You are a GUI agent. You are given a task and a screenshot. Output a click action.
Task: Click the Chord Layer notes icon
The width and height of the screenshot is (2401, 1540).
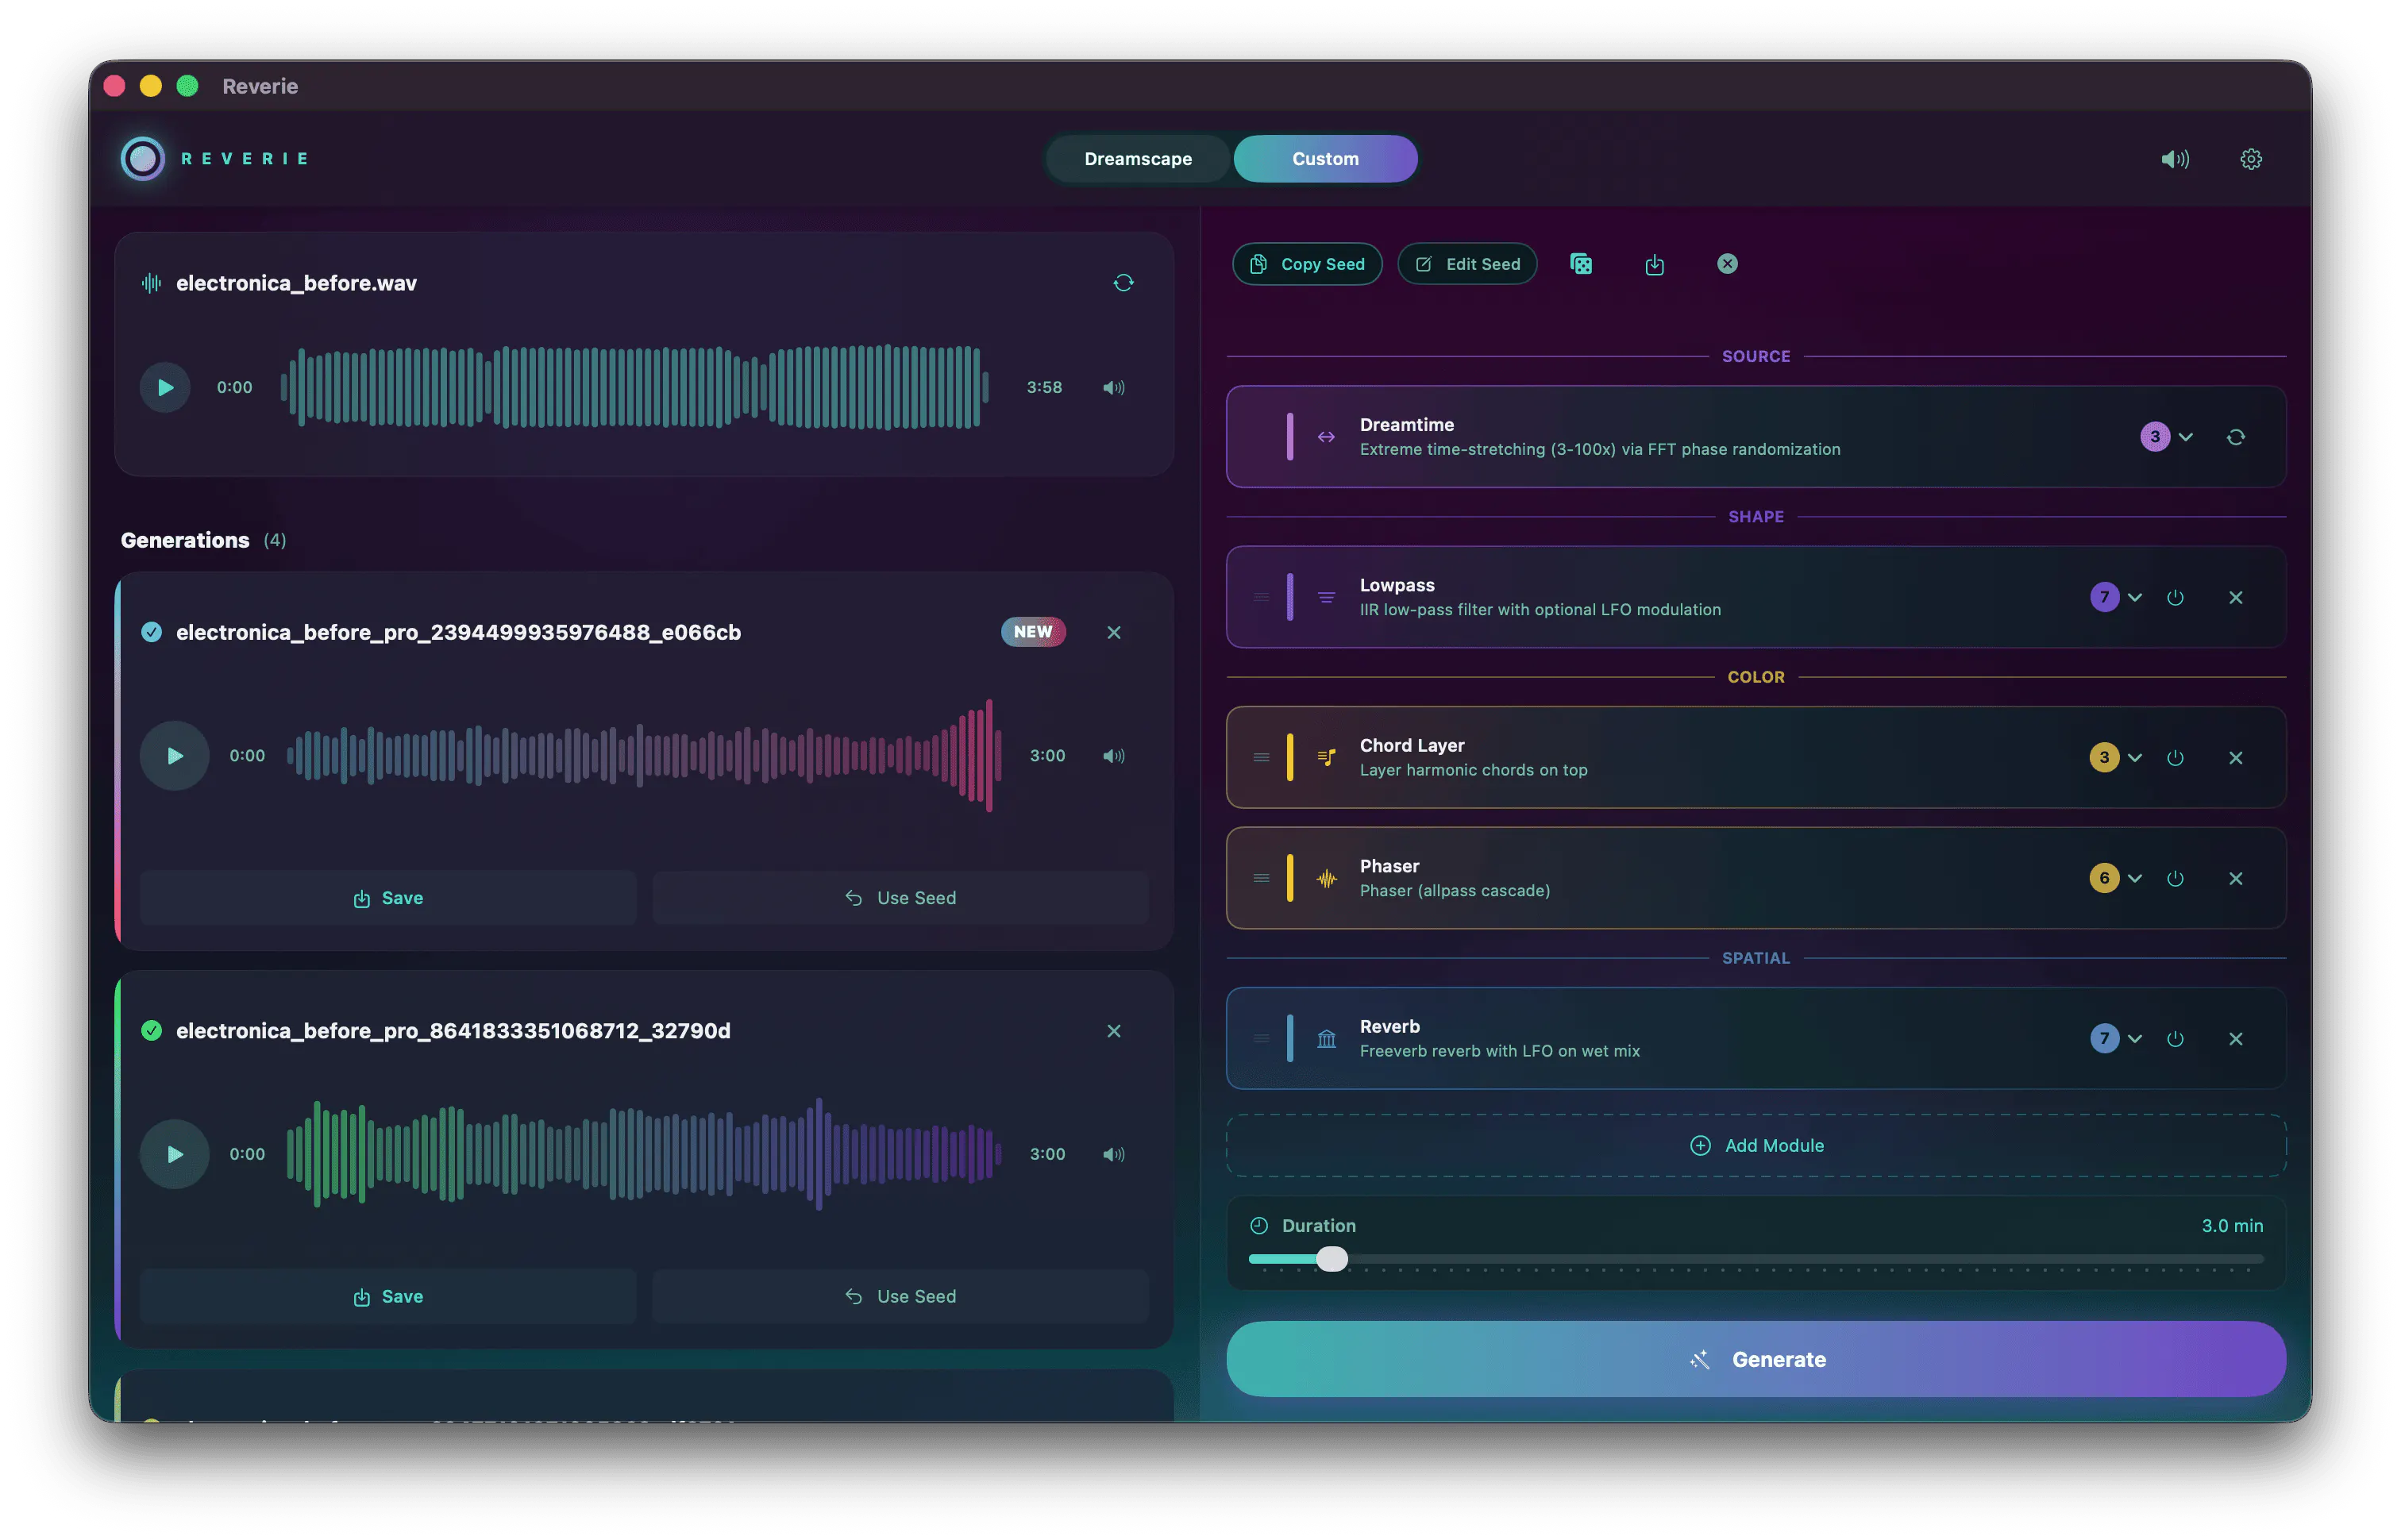pyautogui.click(x=1326, y=757)
